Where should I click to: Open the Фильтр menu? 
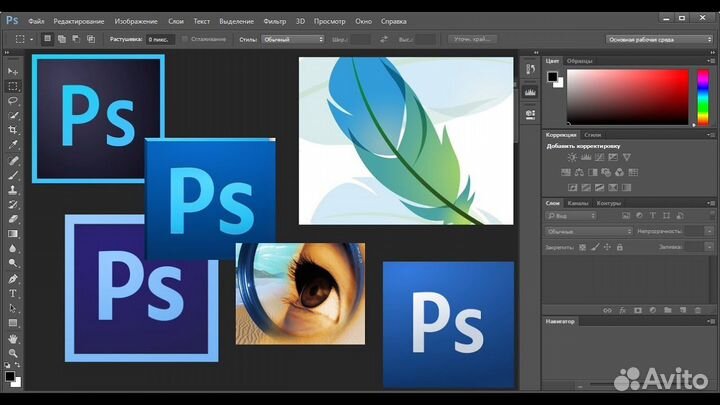coord(275,21)
